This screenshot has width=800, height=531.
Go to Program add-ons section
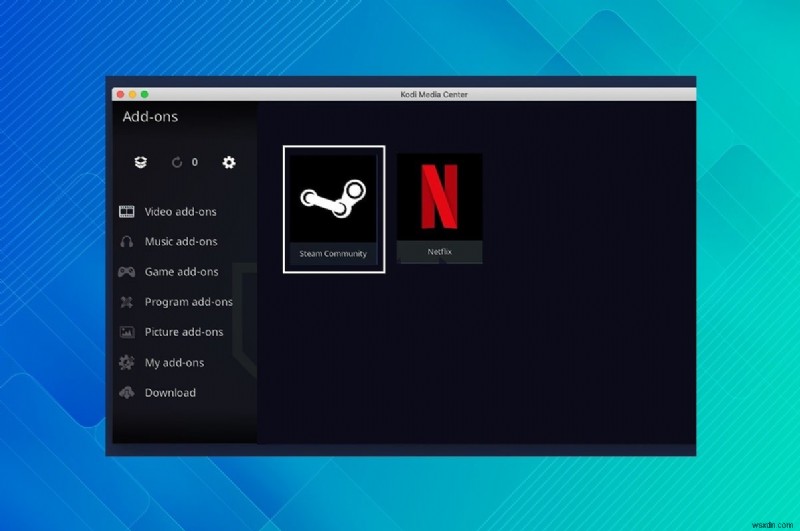point(189,302)
